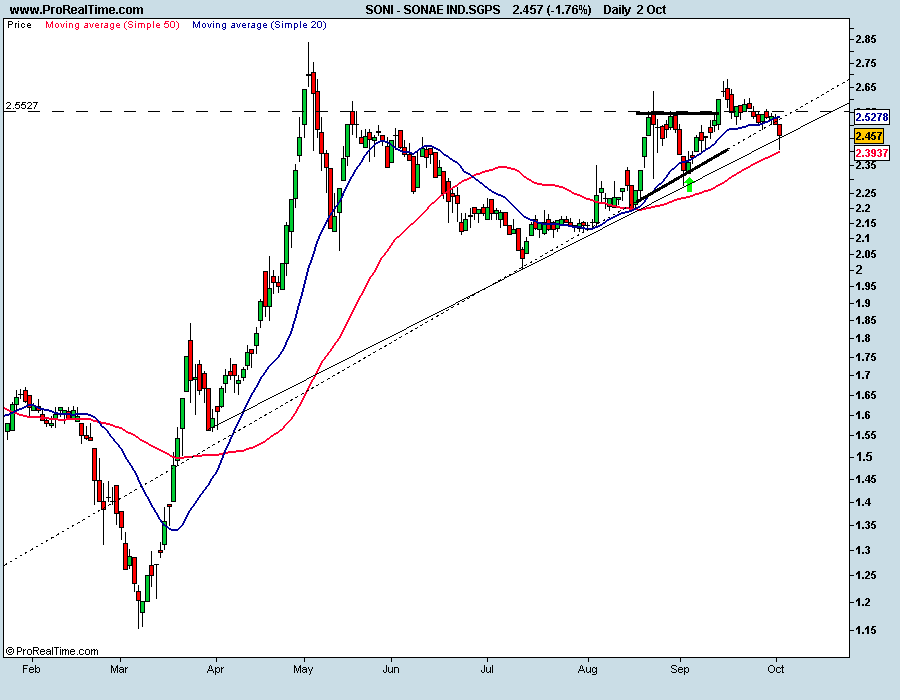Click the 2.65 price axis label
The image size is (900, 700).
(x=866, y=87)
